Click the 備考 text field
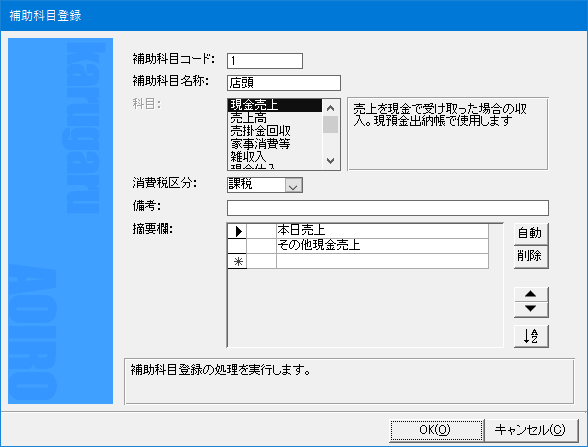The height and width of the screenshot is (447, 588). pos(388,208)
